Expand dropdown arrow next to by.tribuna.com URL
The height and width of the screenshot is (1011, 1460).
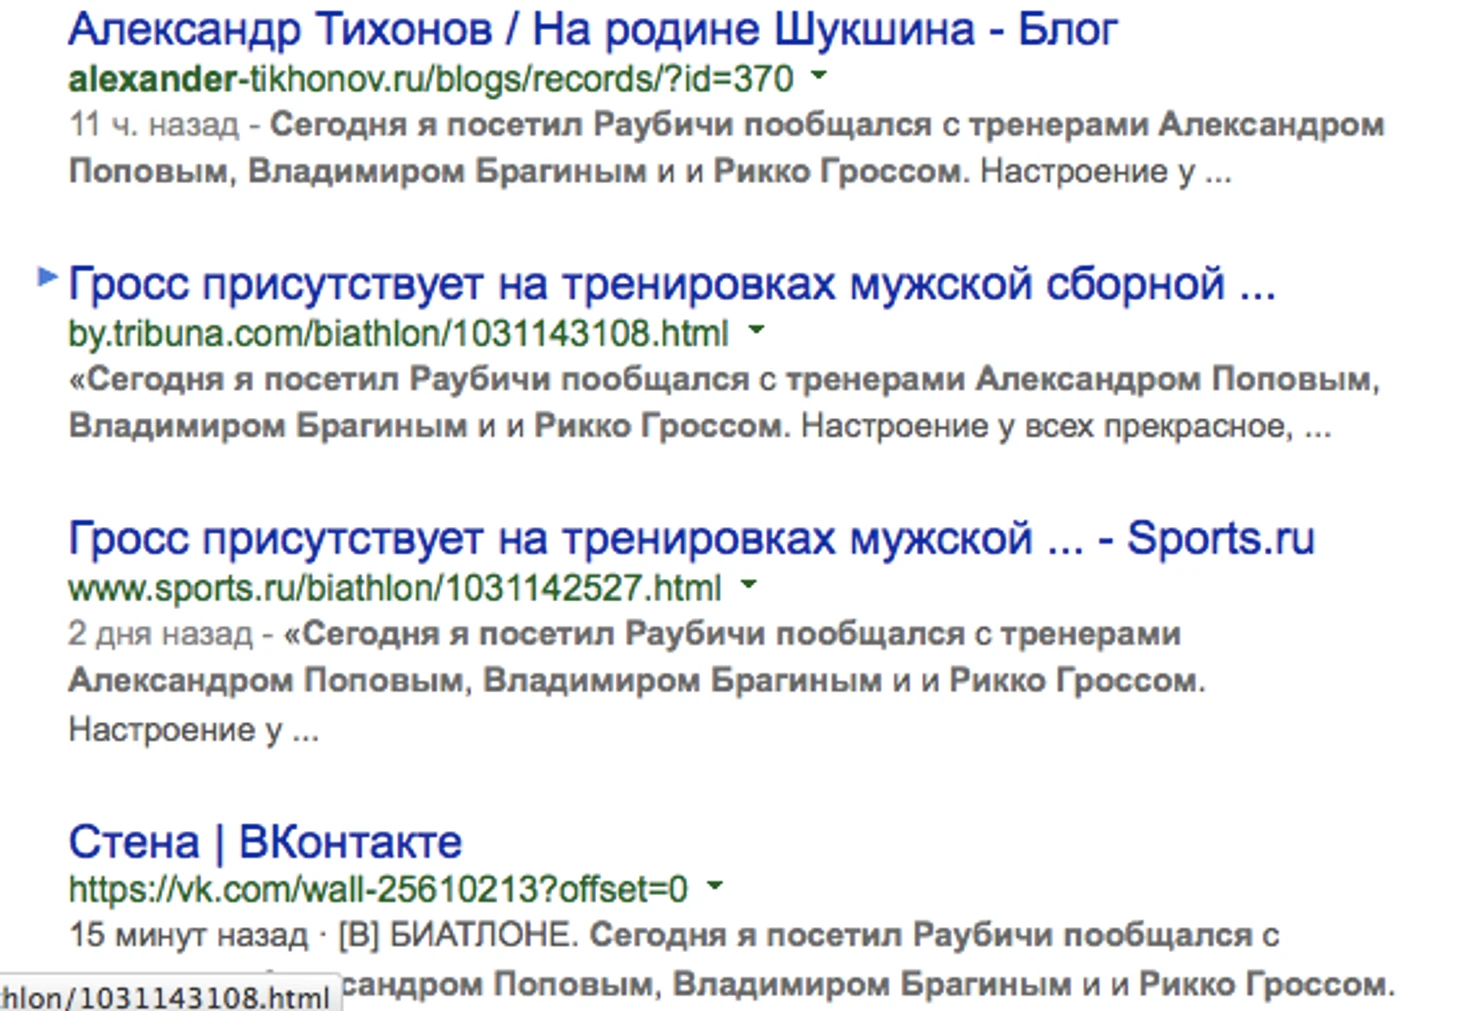pos(756,330)
